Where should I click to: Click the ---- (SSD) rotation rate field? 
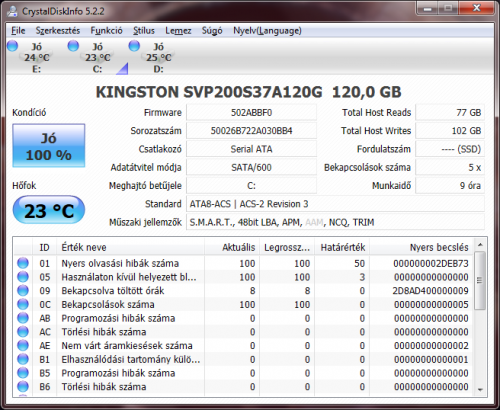tap(450, 149)
